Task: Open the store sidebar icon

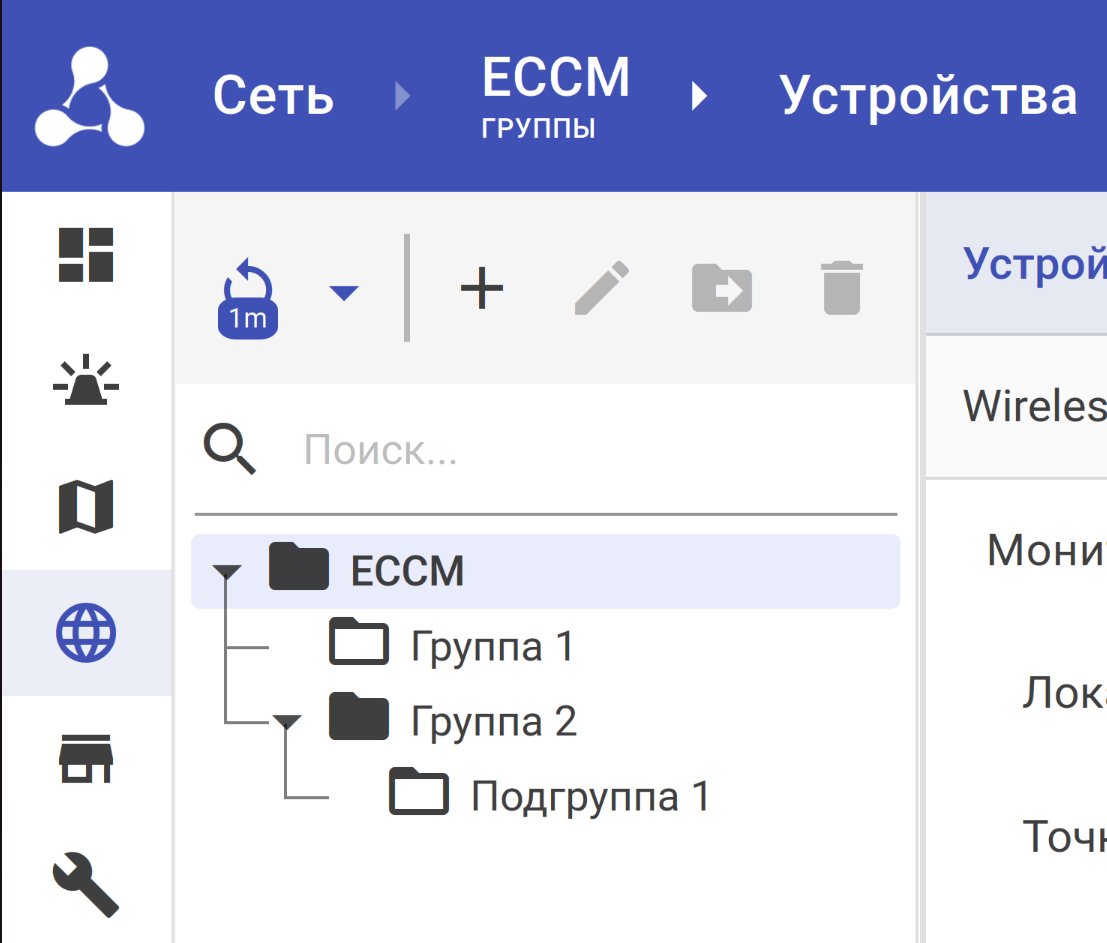Action: tap(86, 759)
